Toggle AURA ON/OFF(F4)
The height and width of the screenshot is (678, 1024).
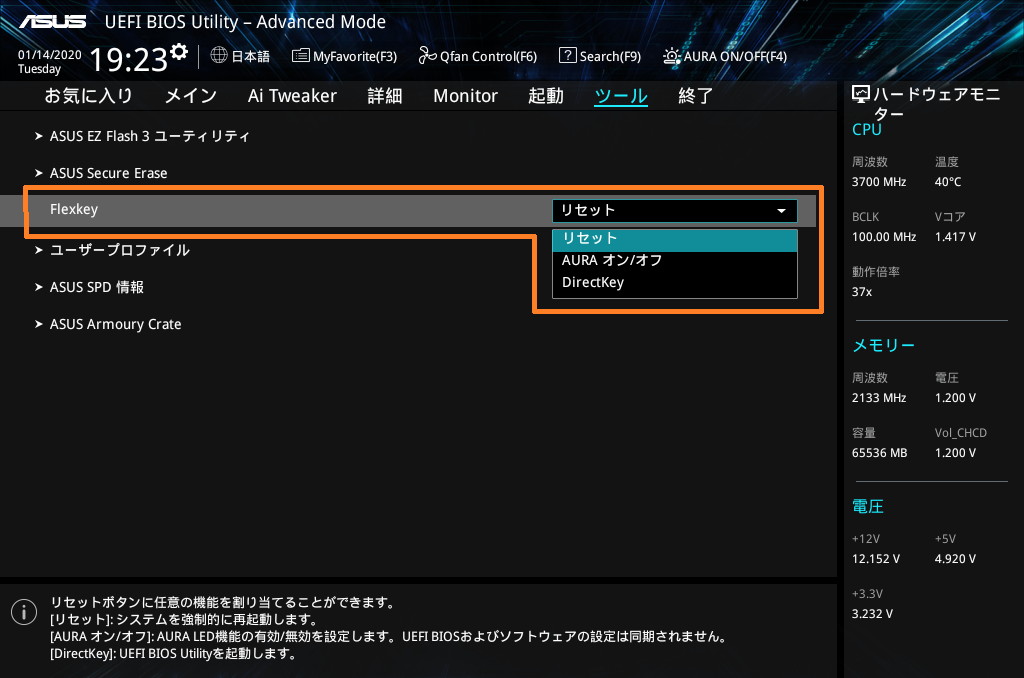(725, 56)
